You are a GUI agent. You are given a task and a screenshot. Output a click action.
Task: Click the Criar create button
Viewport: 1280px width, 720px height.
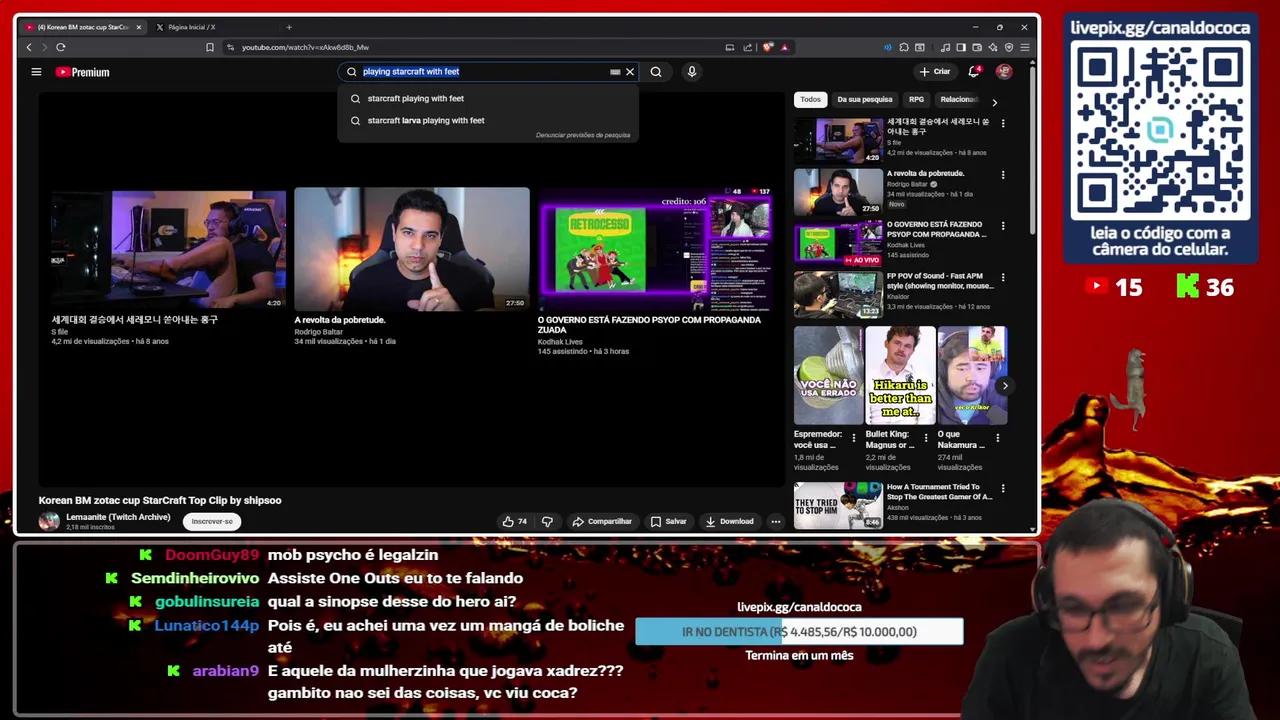pyautogui.click(x=935, y=72)
